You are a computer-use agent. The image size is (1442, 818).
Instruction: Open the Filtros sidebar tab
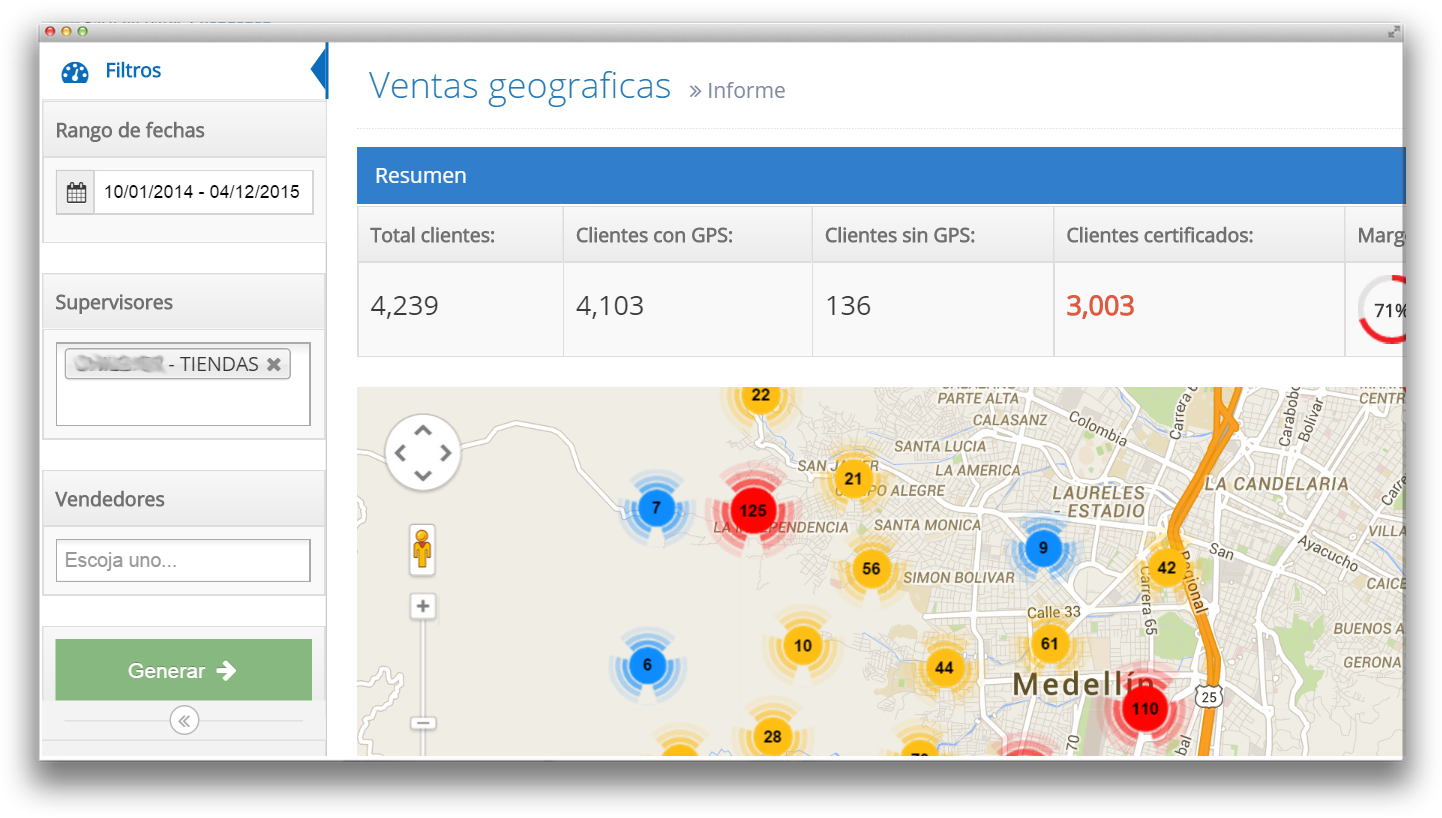click(x=133, y=71)
